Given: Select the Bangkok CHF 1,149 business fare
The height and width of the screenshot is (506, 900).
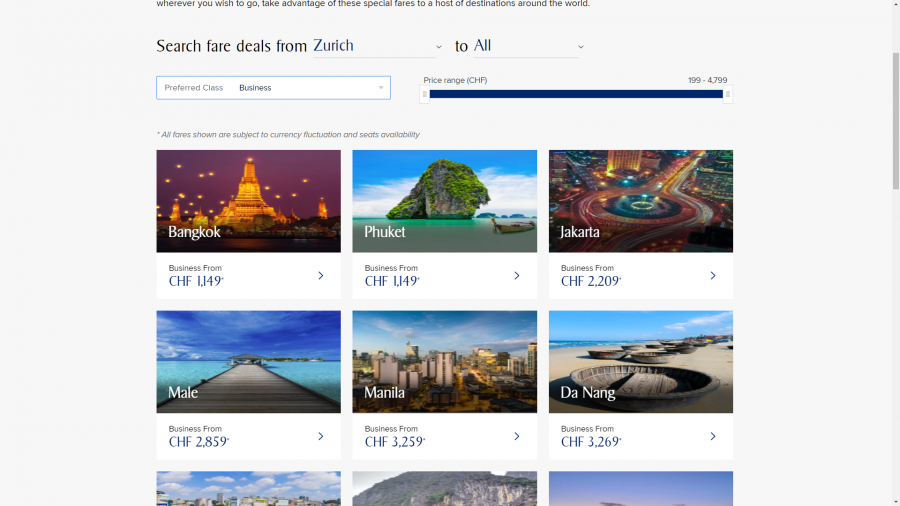Looking at the screenshot, I should 196,281.
